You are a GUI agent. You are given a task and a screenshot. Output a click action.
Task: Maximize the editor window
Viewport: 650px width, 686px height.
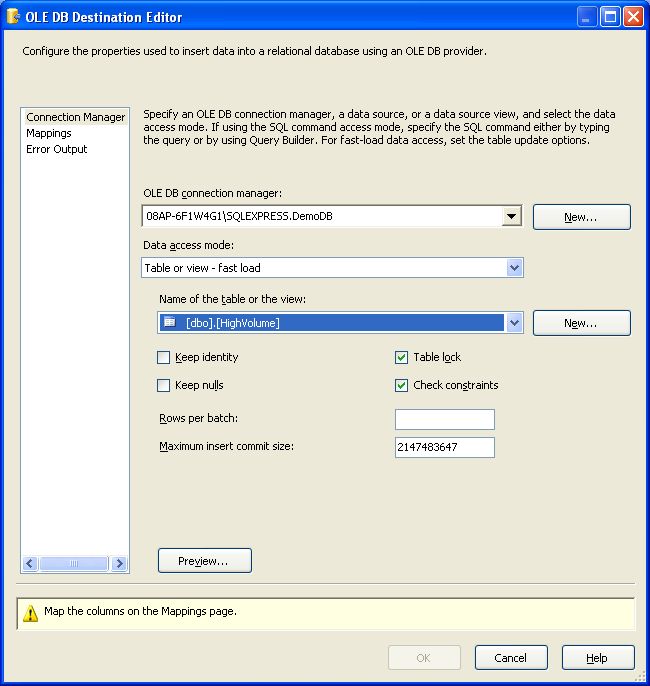611,17
